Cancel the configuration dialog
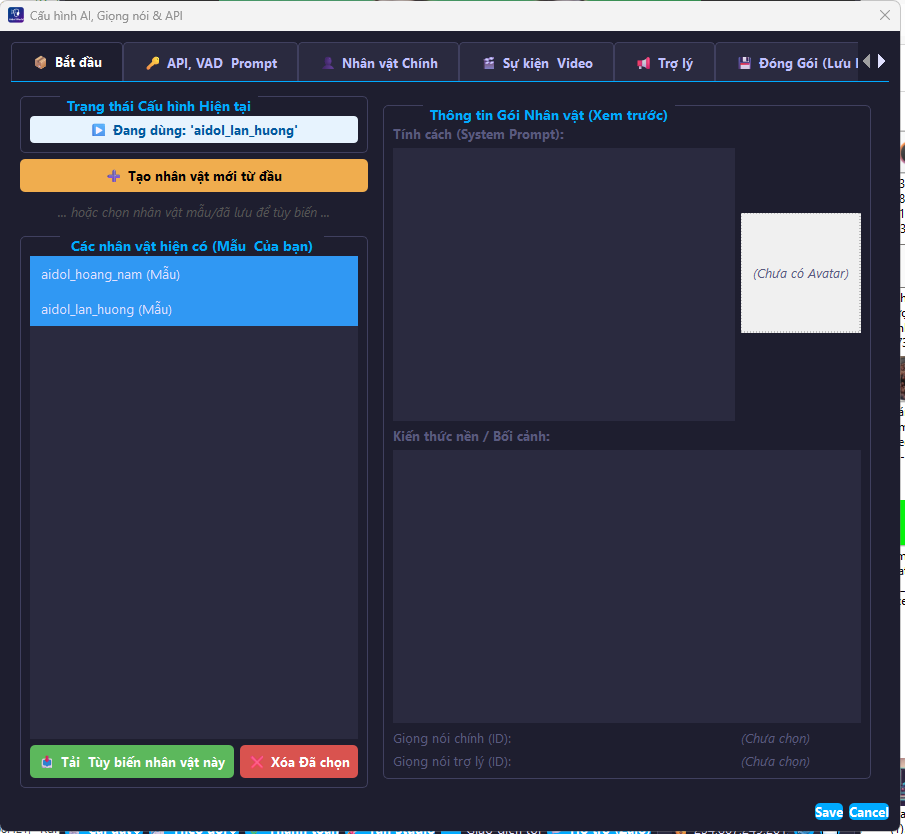This screenshot has height=834, width=905. click(868, 812)
